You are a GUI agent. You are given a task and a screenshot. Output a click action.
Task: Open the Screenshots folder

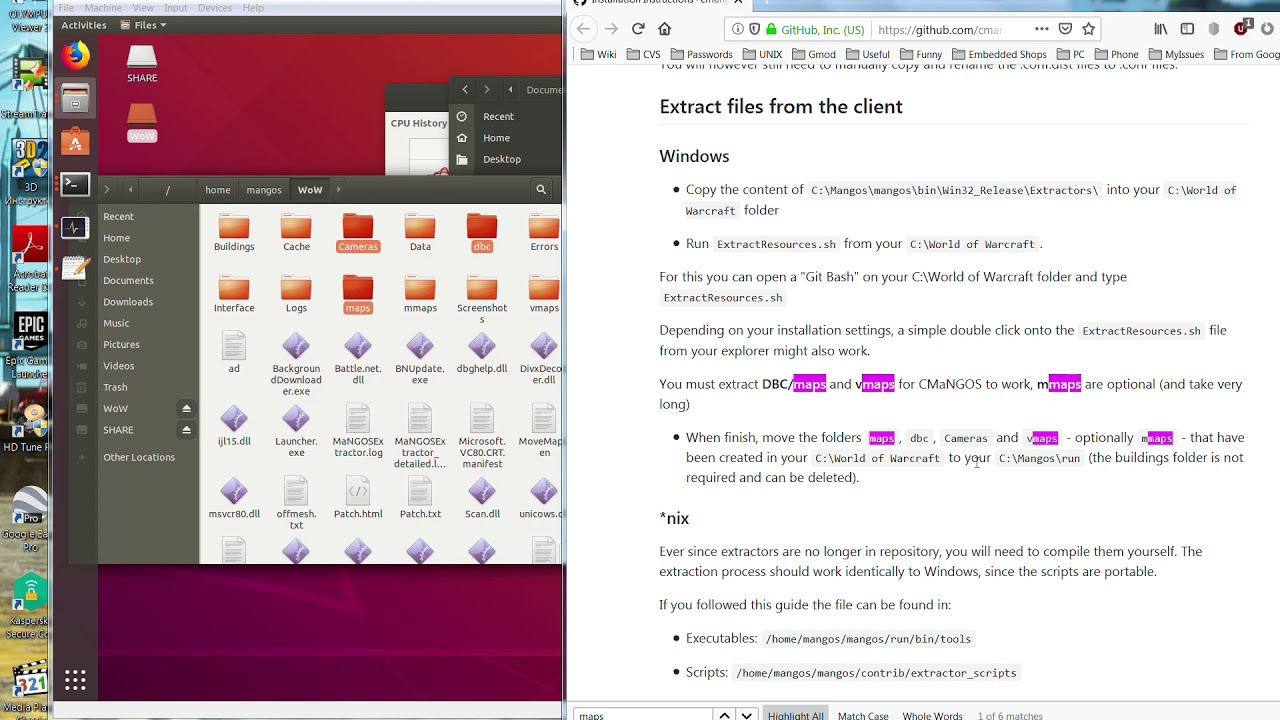(x=482, y=299)
